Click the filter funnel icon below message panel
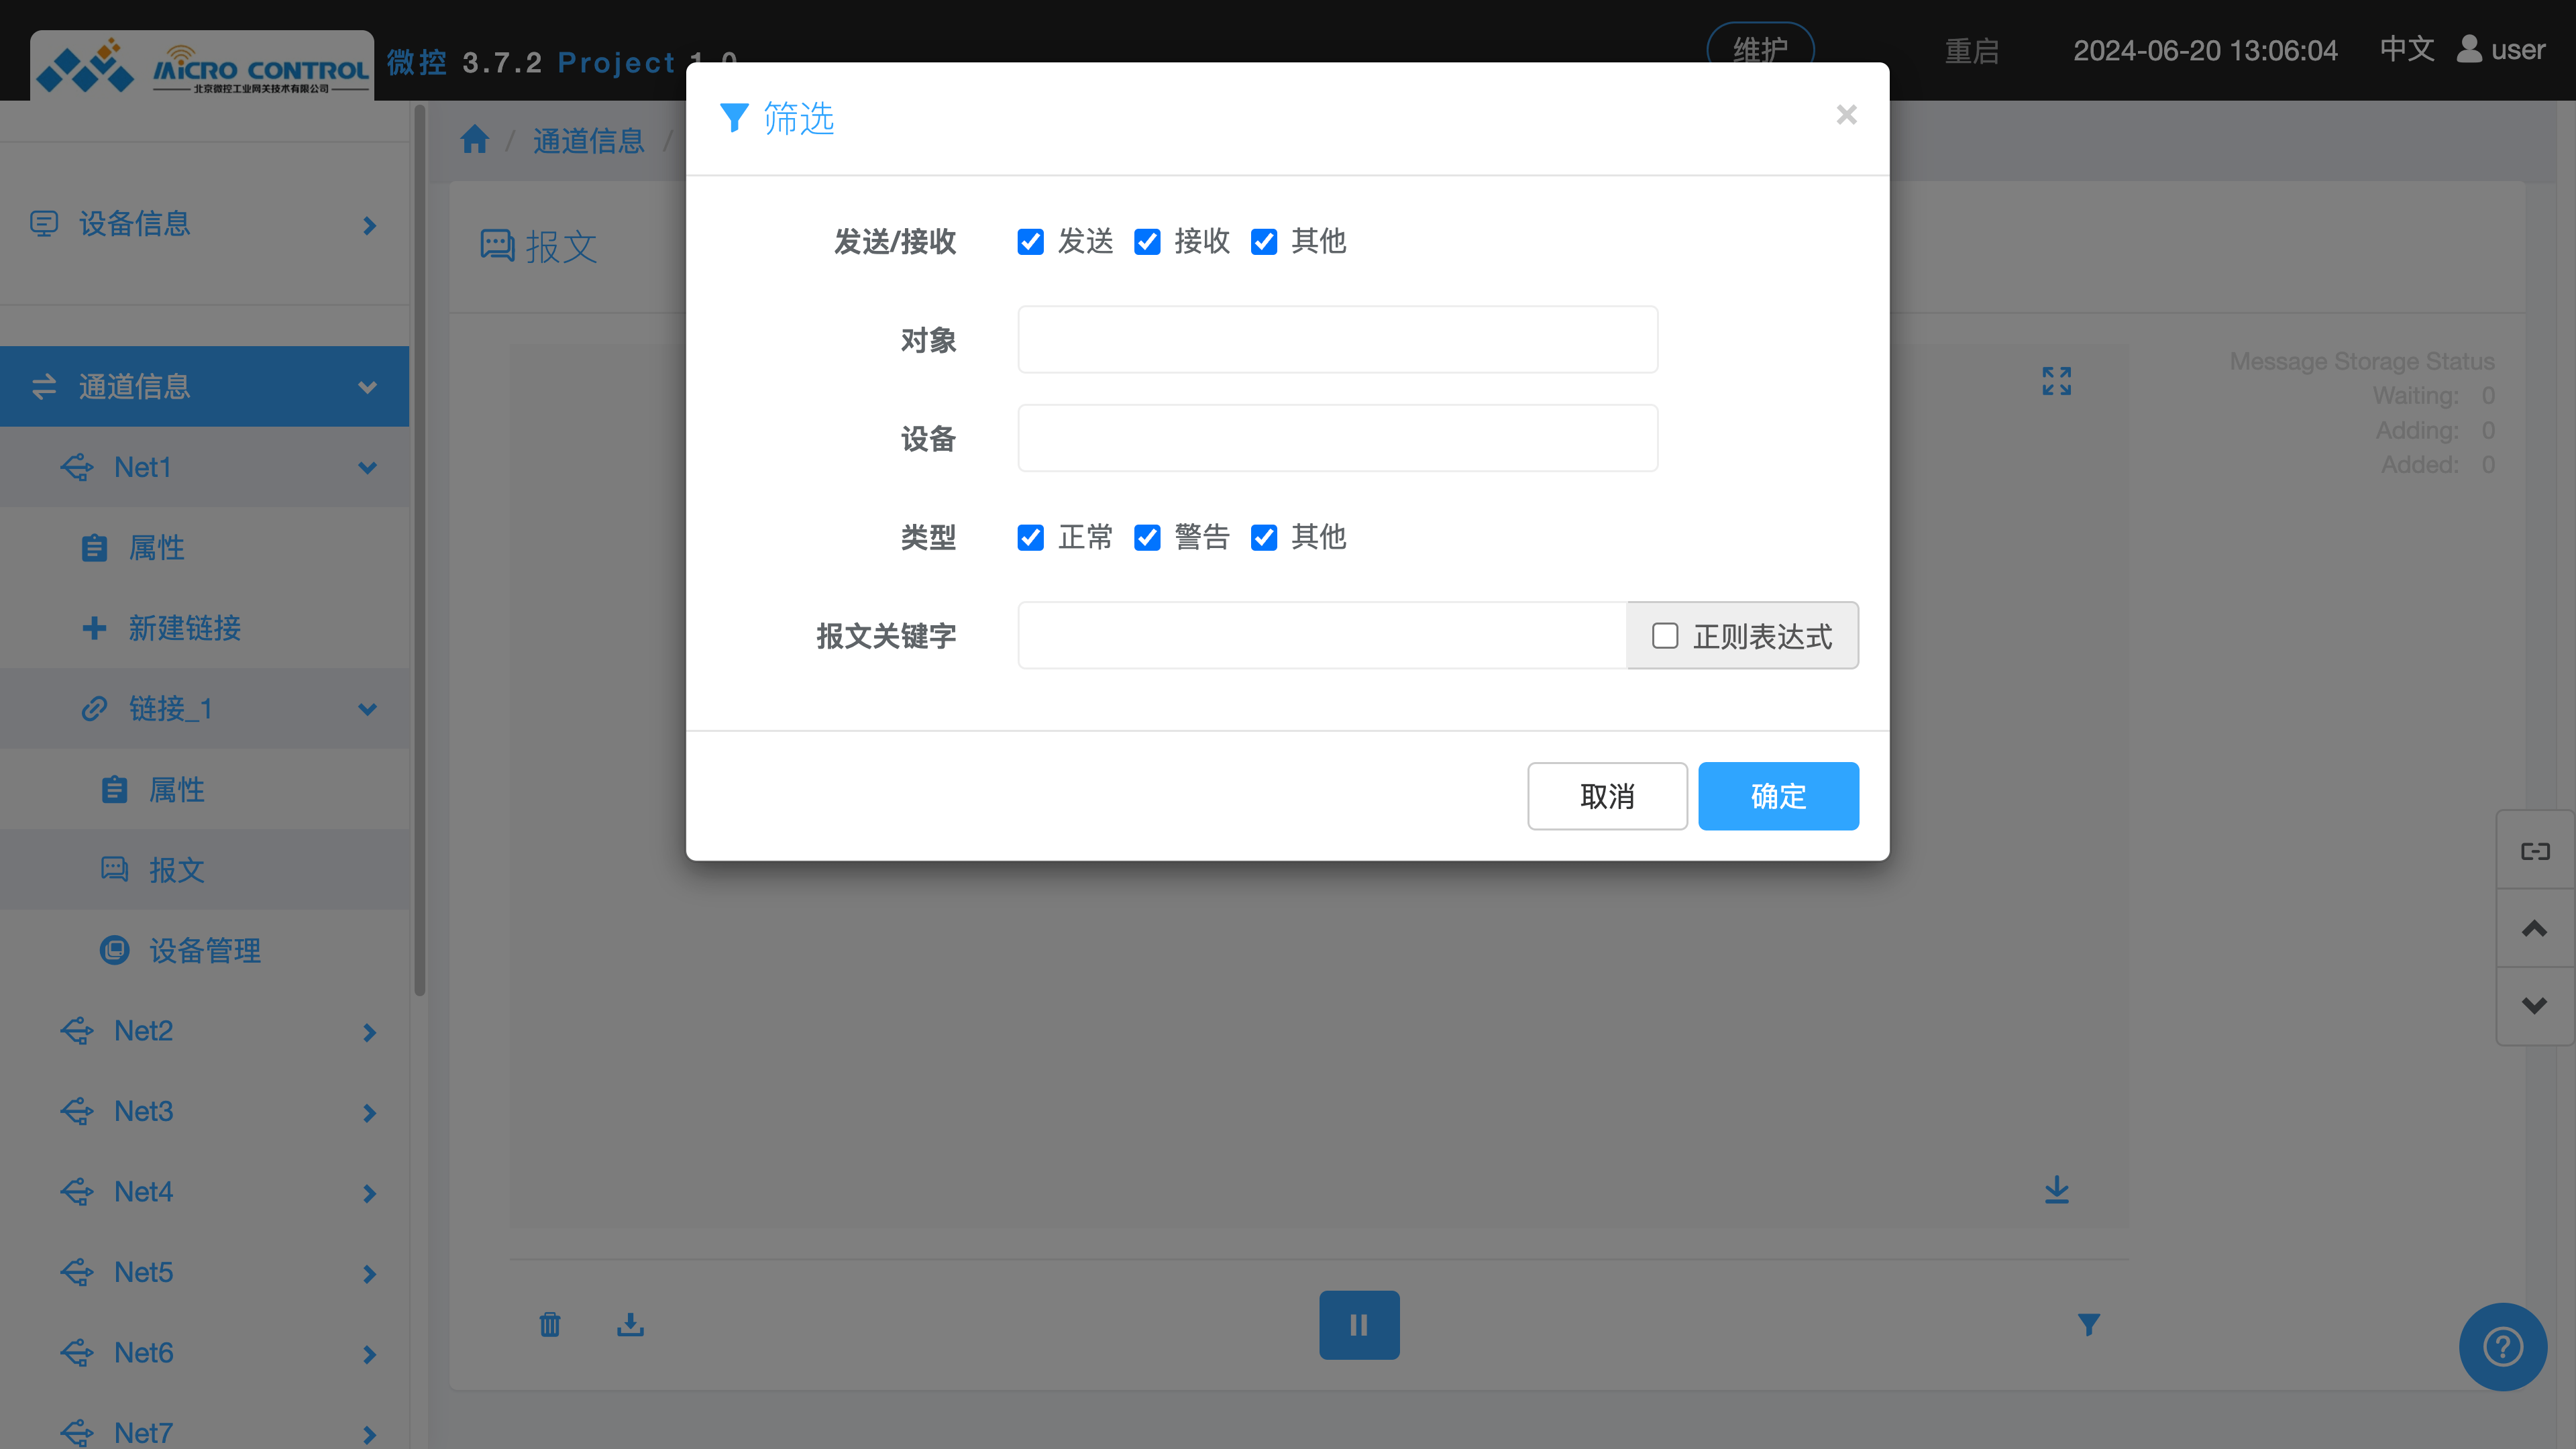Viewport: 2576px width, 1449px height. point(2088,1324)
